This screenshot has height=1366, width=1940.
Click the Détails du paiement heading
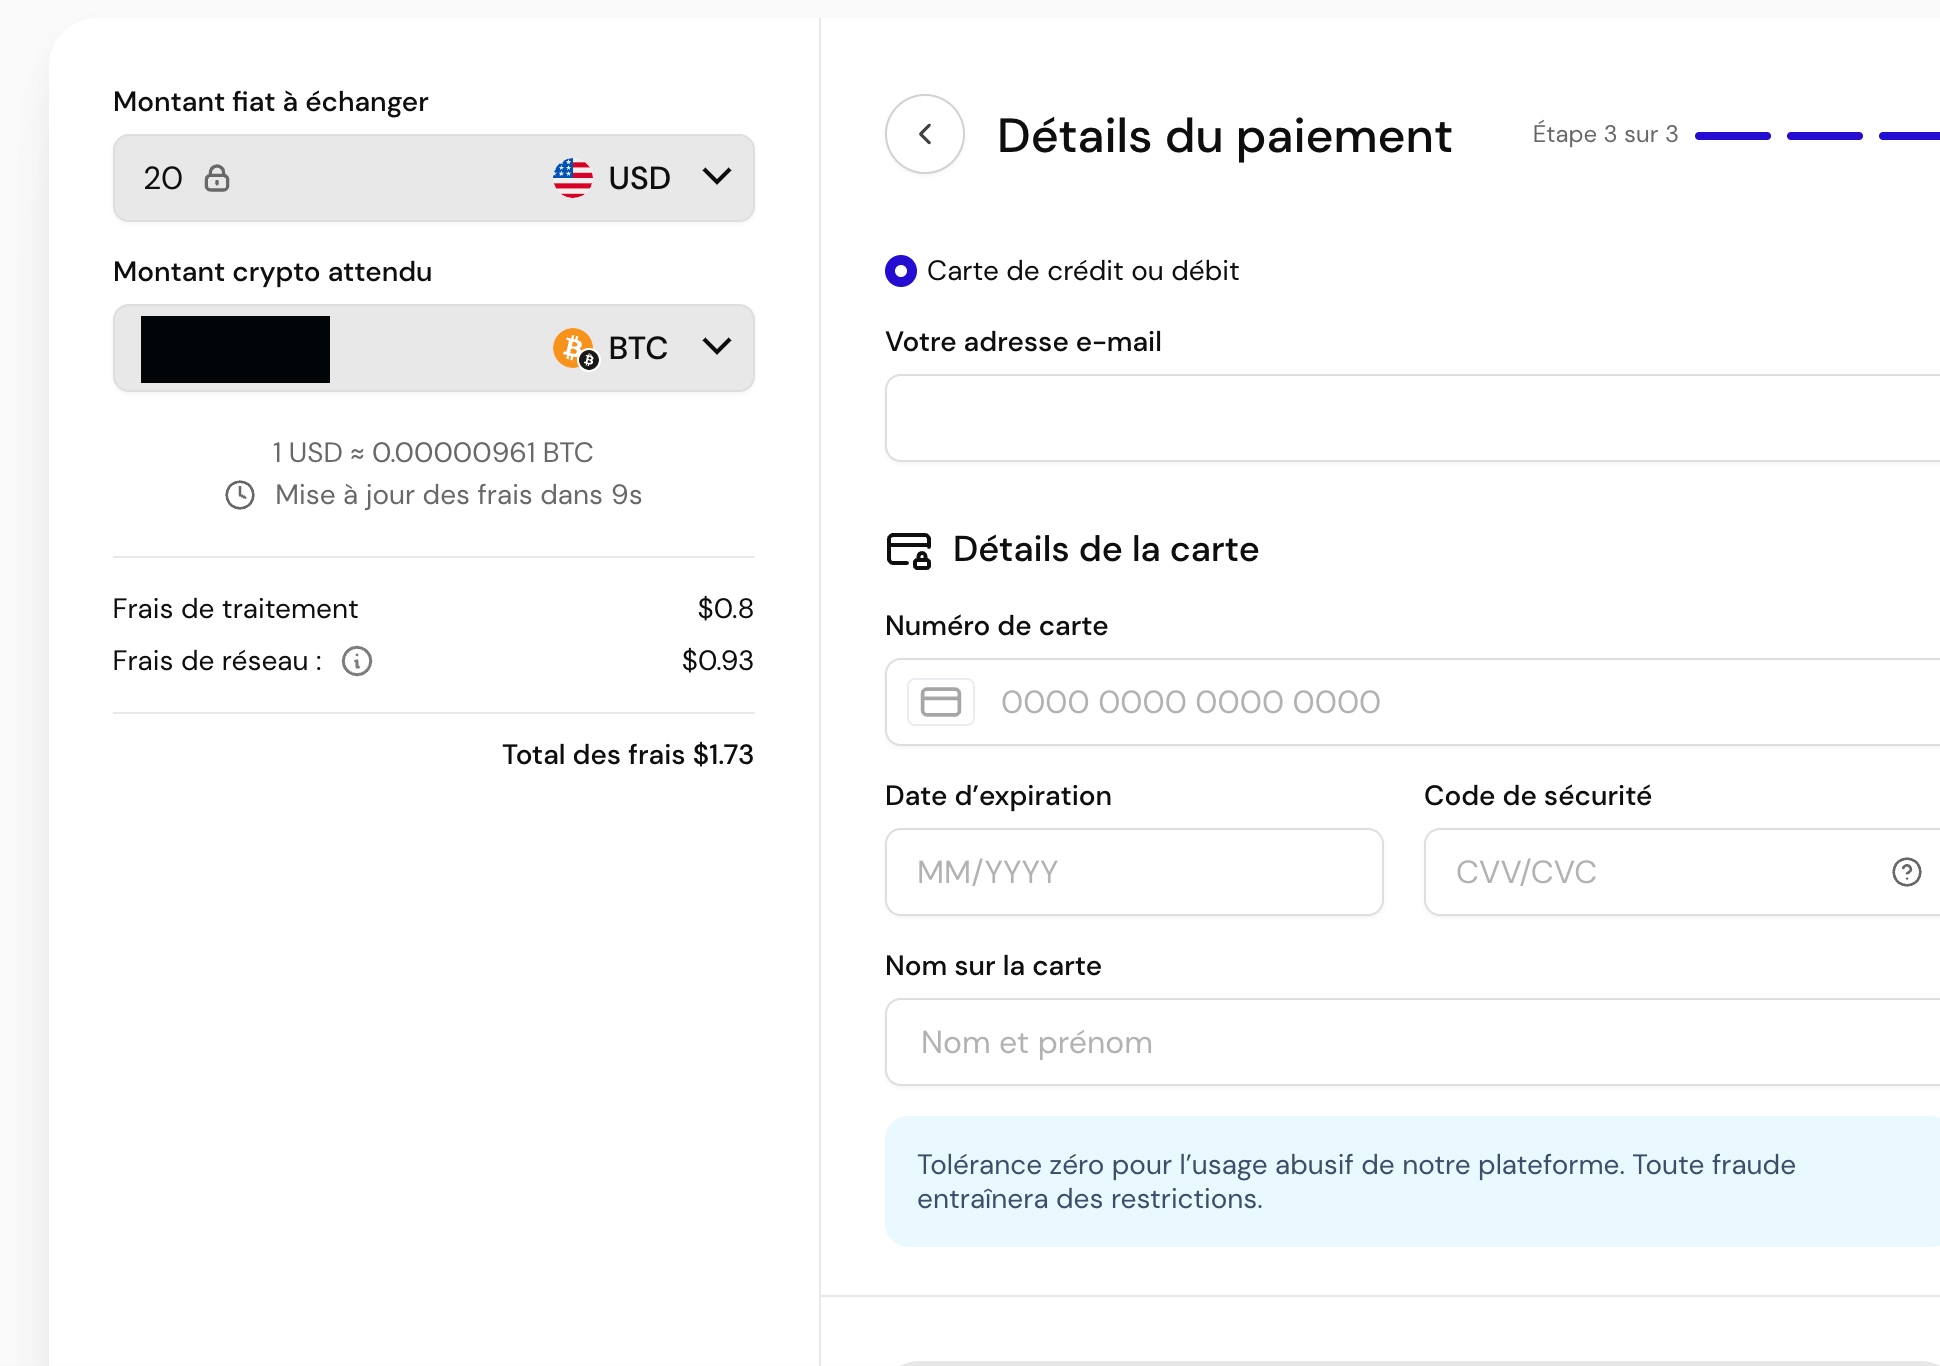(x=1224, y=136)
